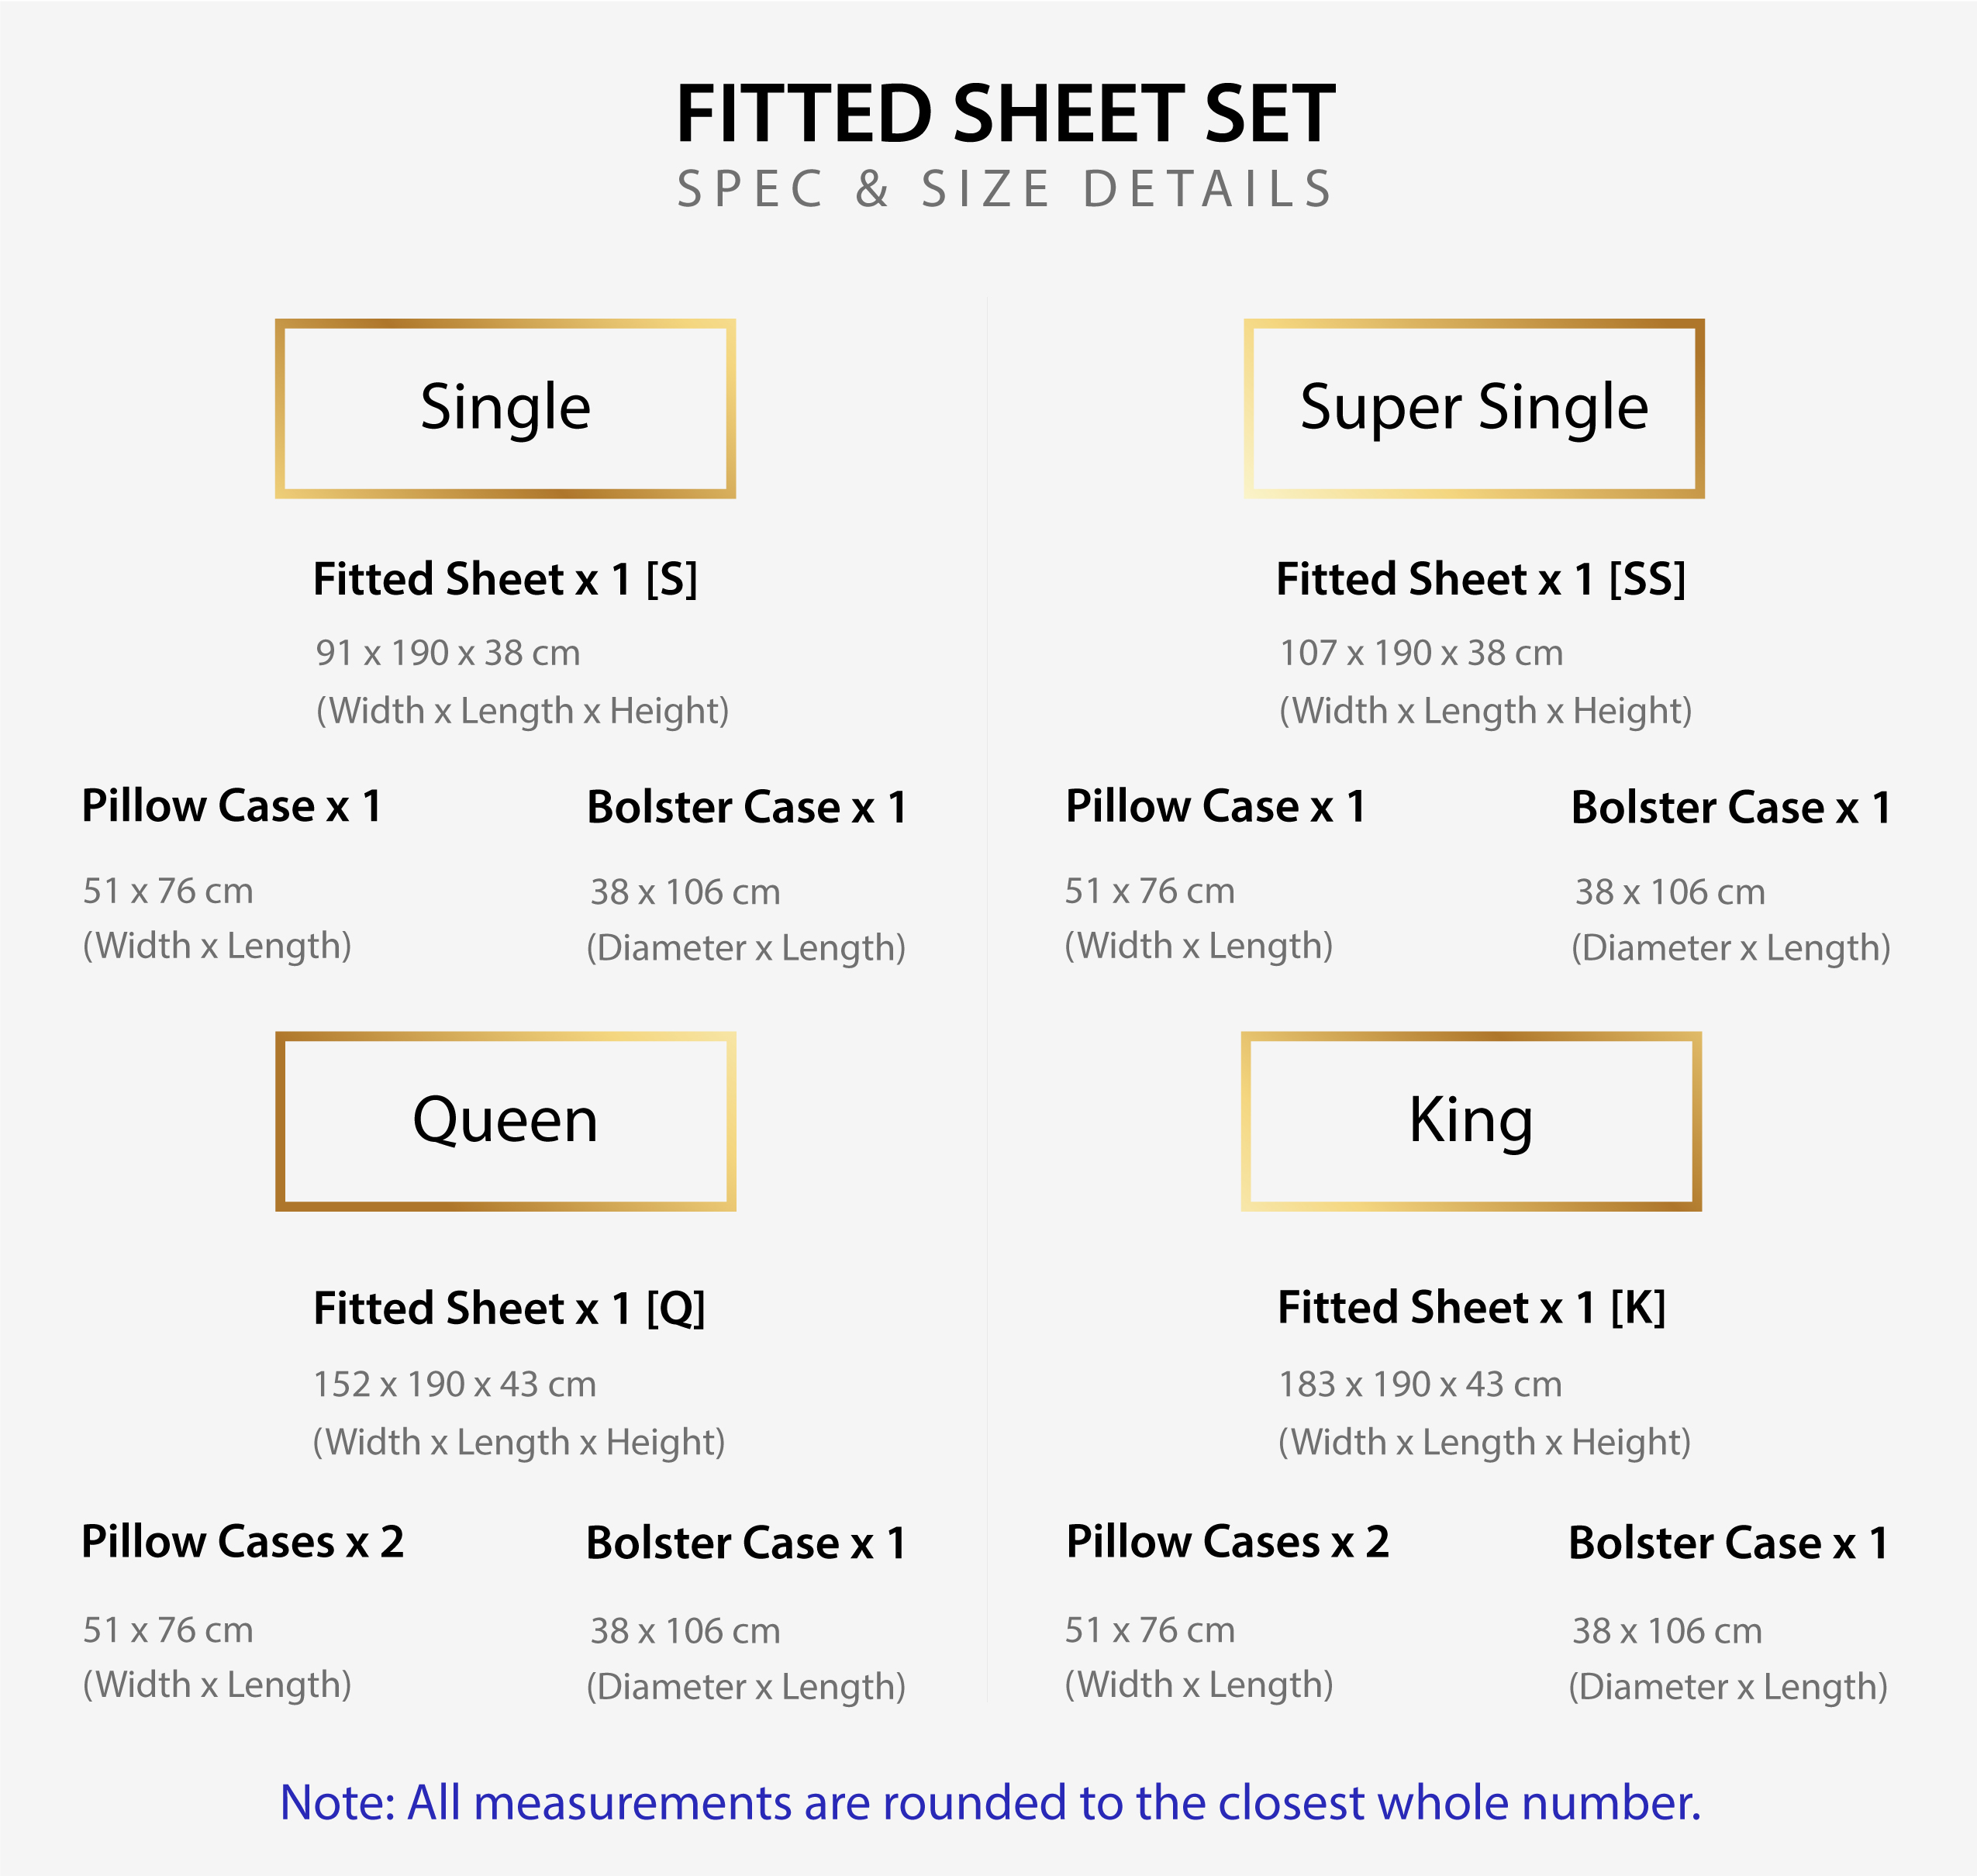Click Fitted Sheet x 1 [SS] heading
Image resolution: width=1977 pixels, height=1876 pixels.
coord(1480,580)
